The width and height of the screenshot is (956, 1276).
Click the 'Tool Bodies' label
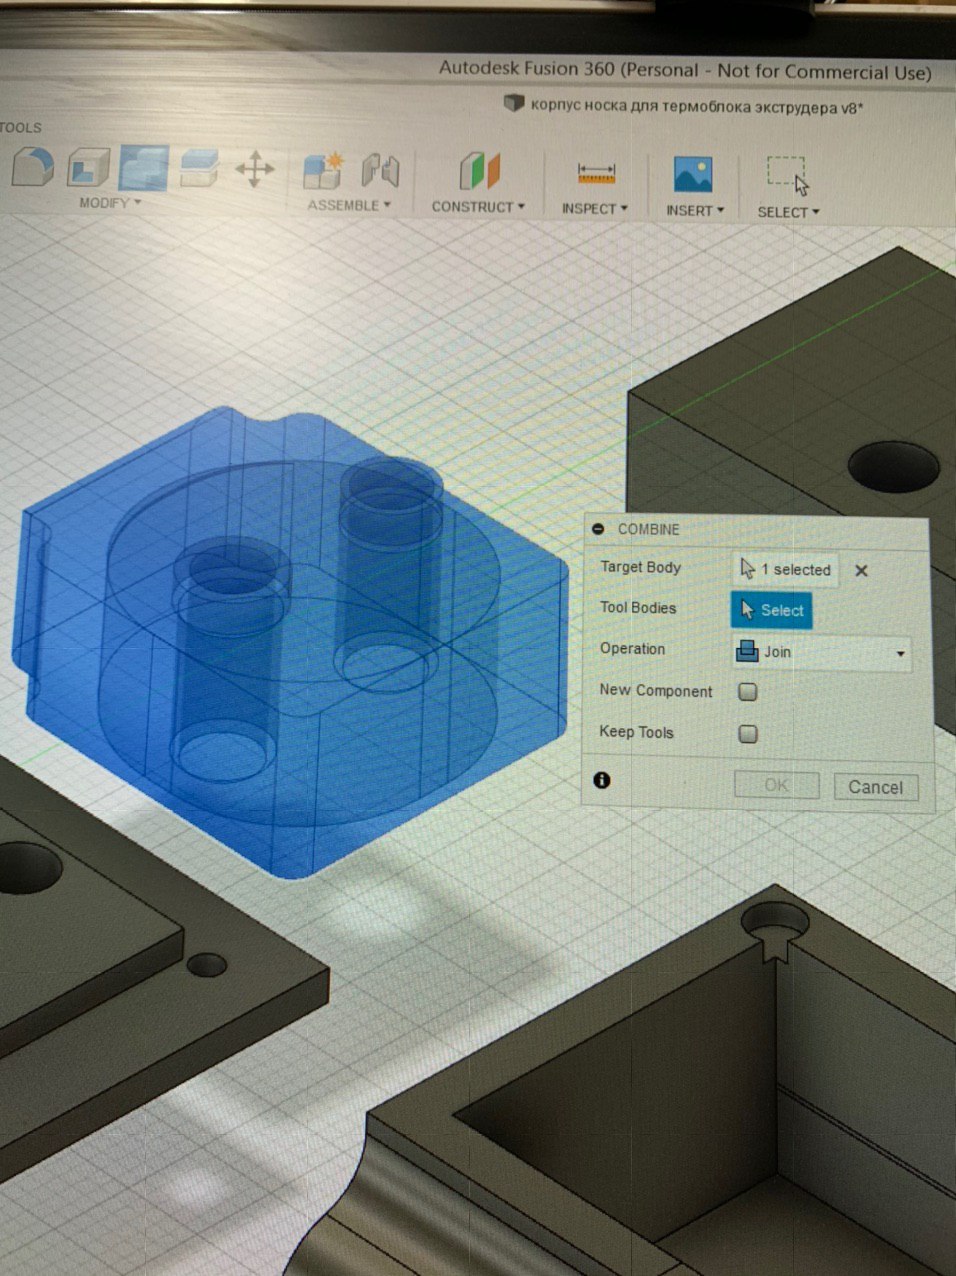pyautogui.click(x=638, y=607)
